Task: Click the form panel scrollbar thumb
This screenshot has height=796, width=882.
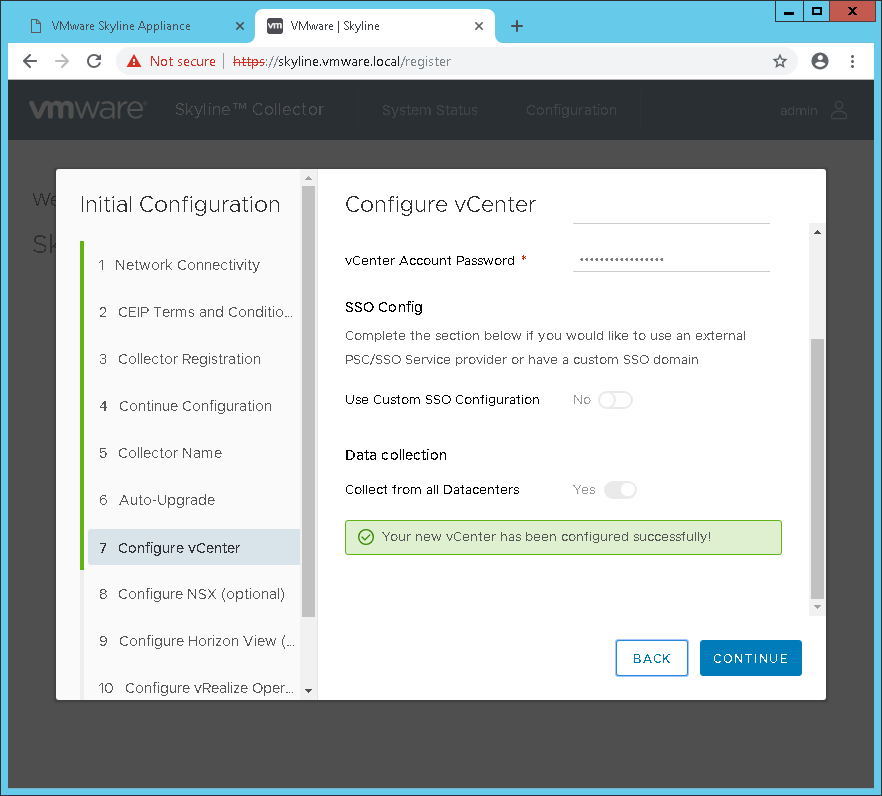Action: pos(817,468)
